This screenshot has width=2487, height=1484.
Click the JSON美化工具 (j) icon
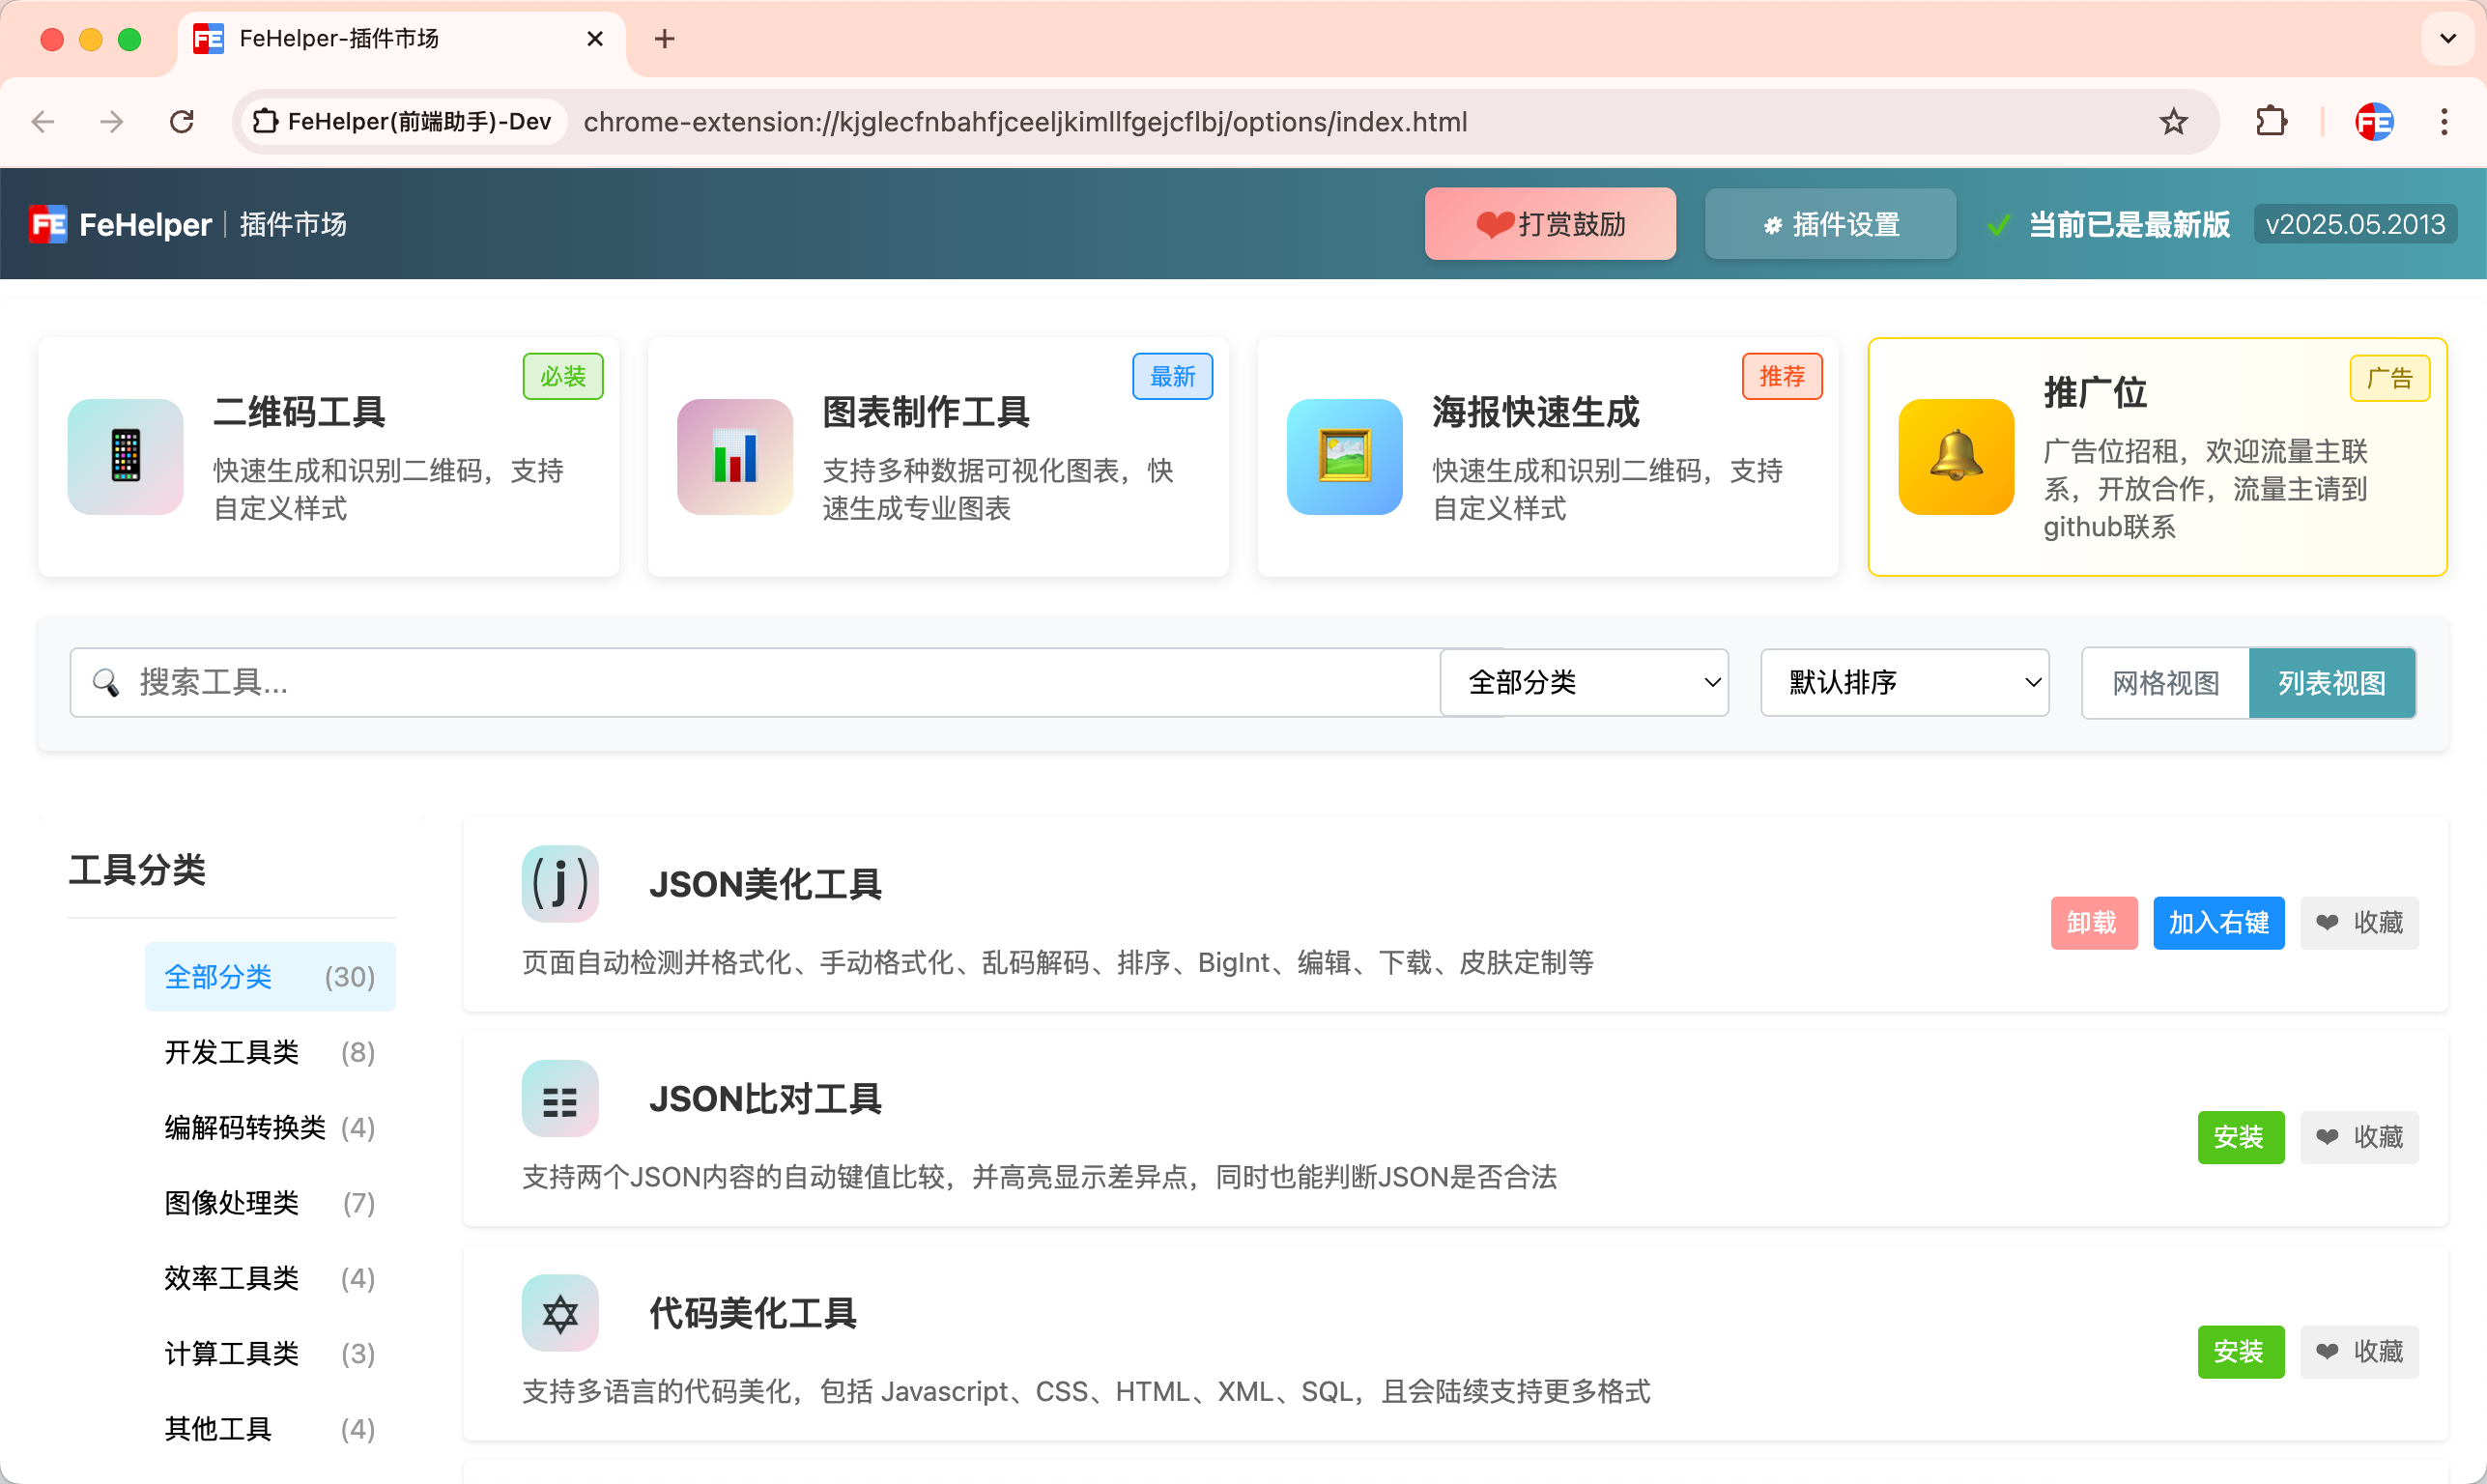click(x=560, y=883)
